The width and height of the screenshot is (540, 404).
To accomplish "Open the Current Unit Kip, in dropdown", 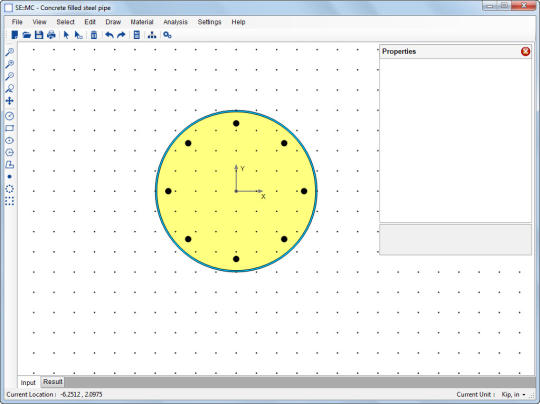I will point(513,394).
